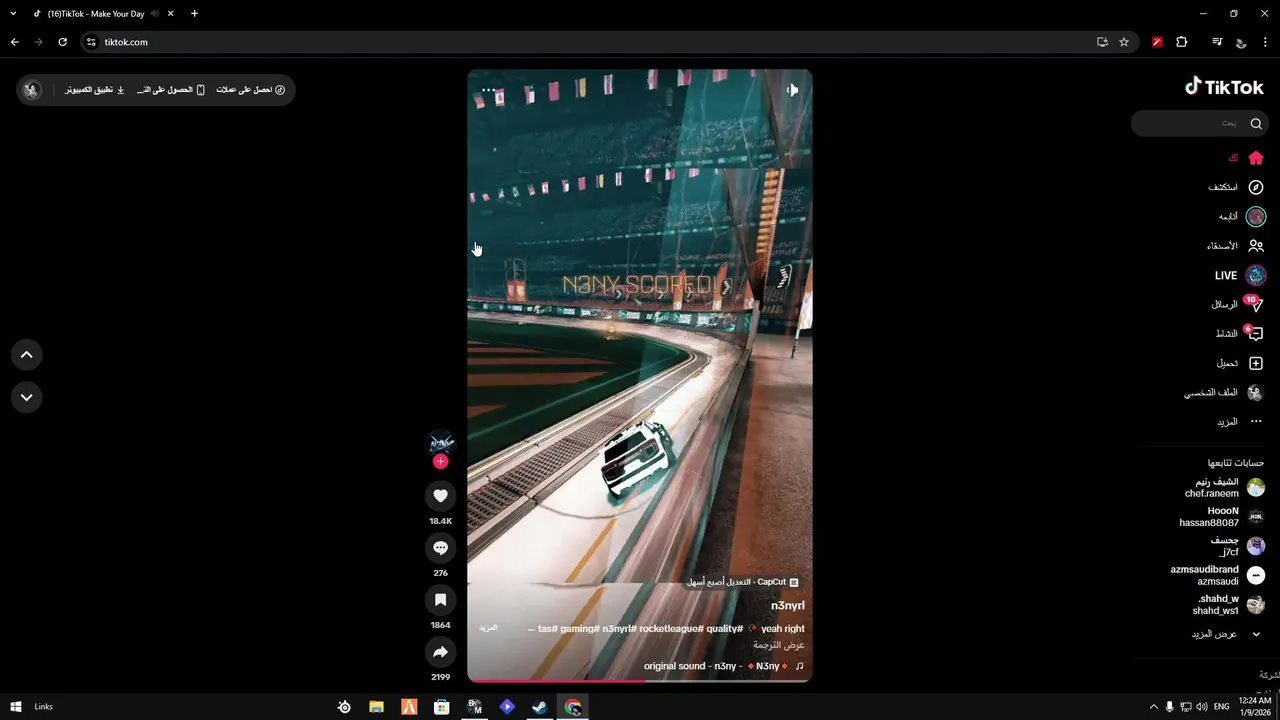The height and width of the screenshot is (720, 1280).
Task: Open followed account _j7cf
Action: point(1239,546)
